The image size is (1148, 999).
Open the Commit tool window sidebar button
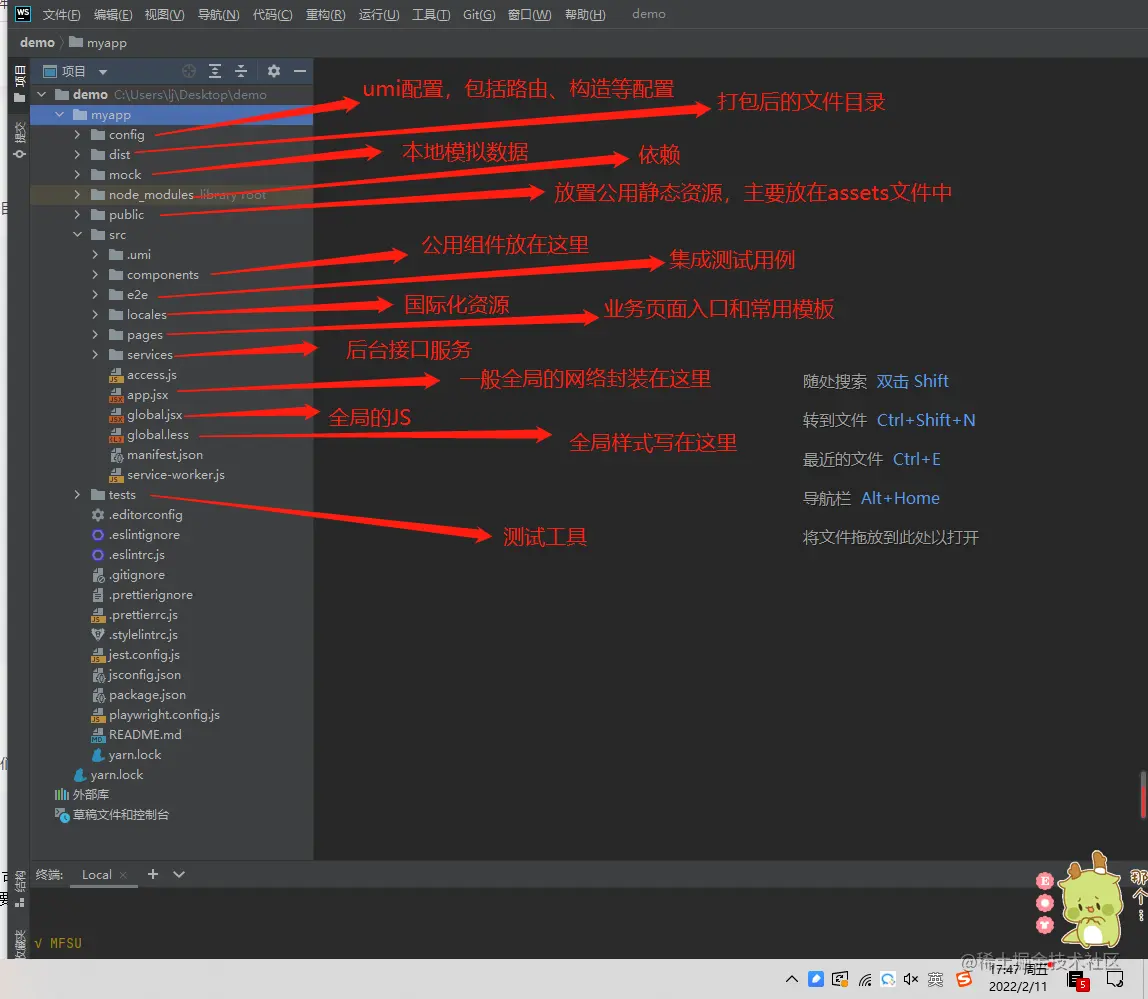point(20,139)
